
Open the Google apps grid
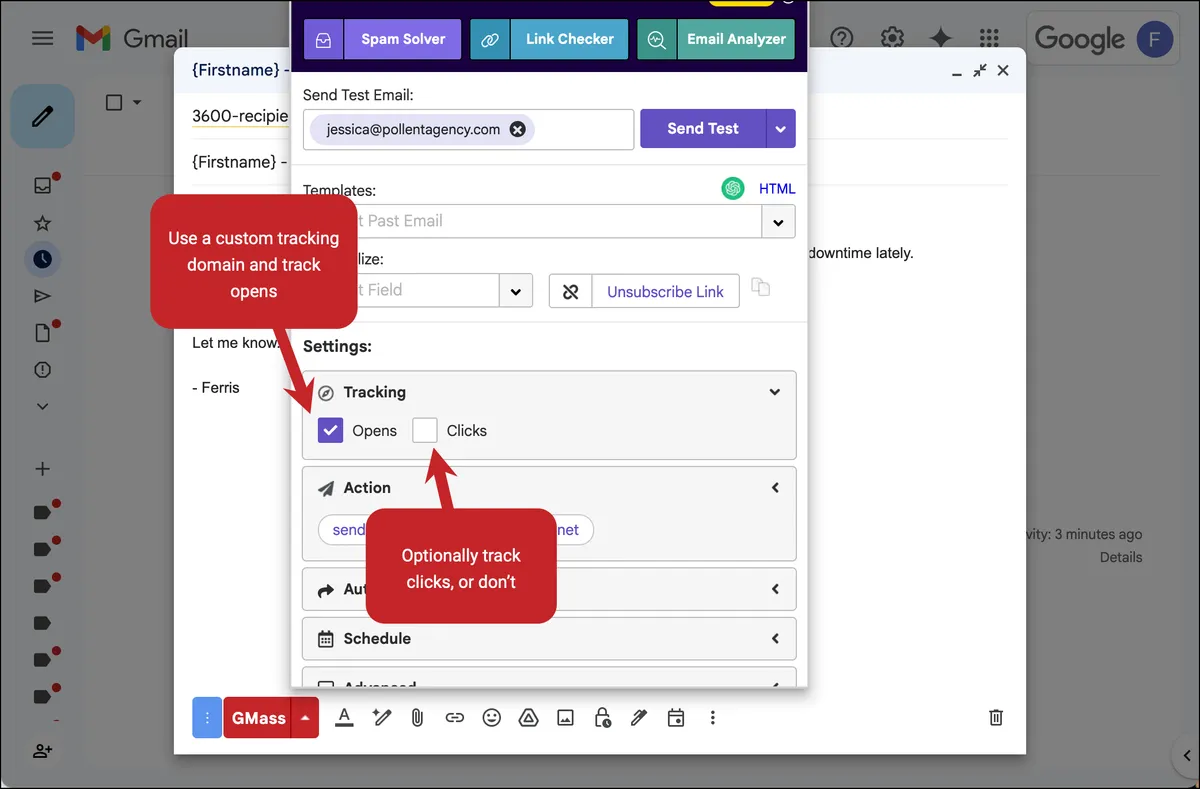989,39
